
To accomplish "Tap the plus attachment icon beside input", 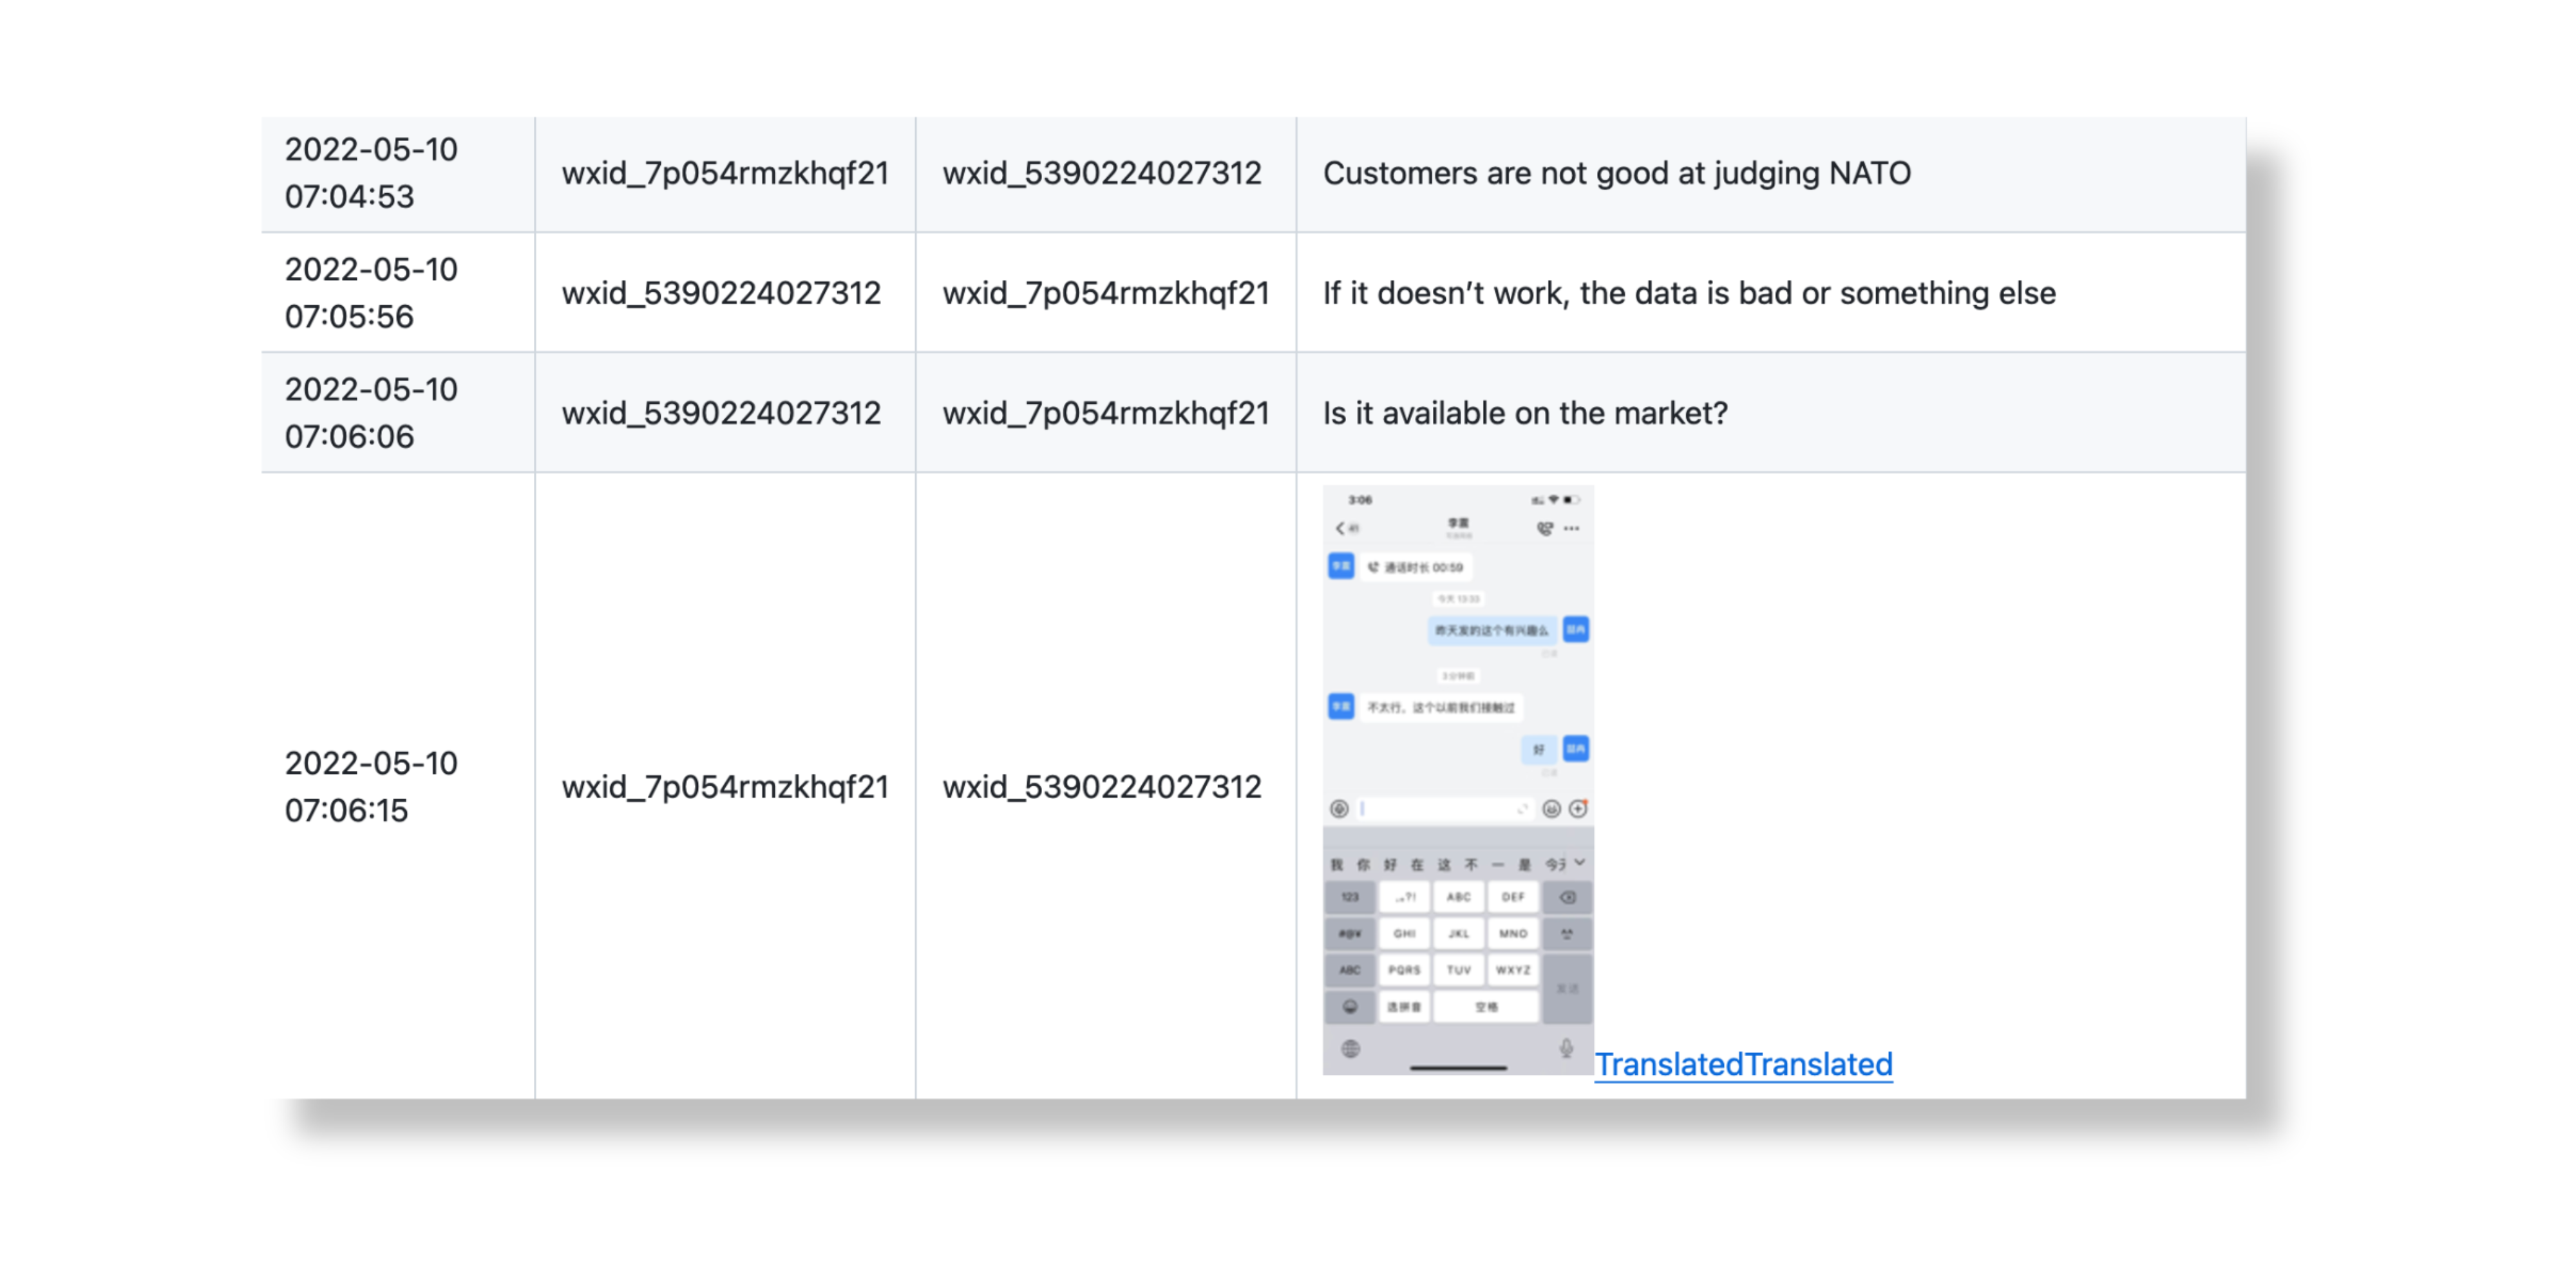I will [x=1578, y=808].
